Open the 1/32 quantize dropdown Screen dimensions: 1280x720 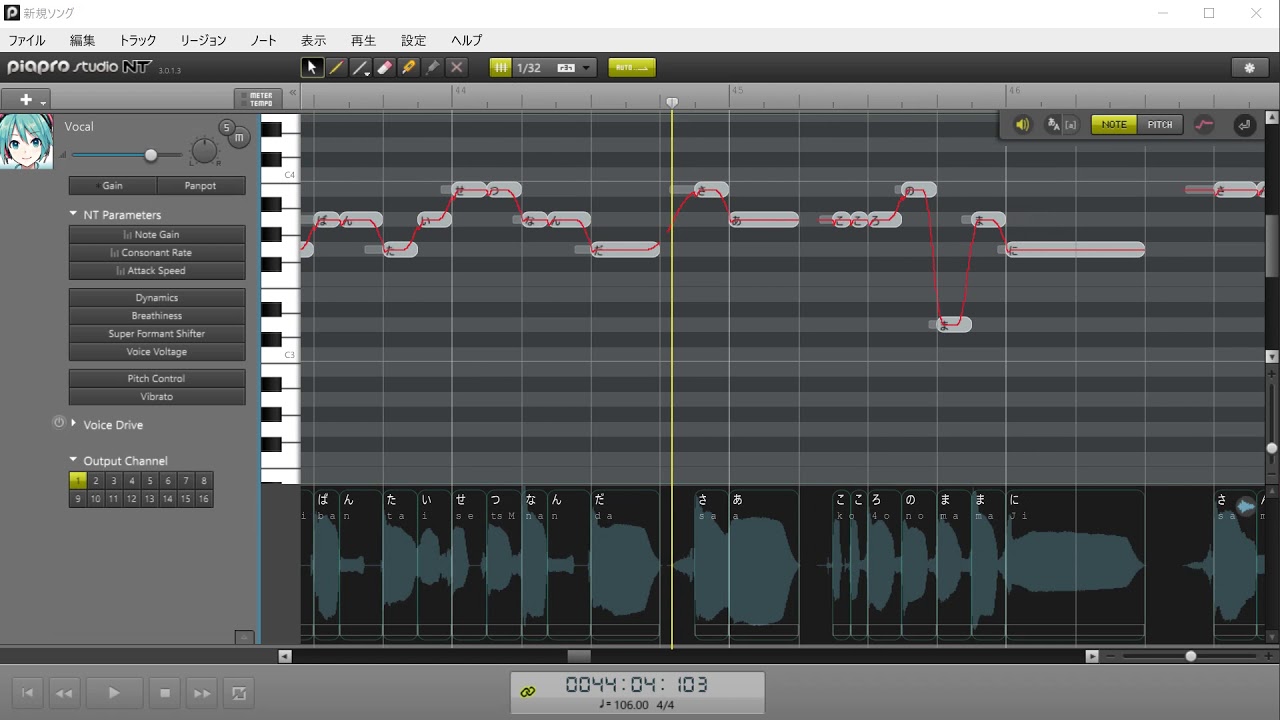[x=587, y=68]
